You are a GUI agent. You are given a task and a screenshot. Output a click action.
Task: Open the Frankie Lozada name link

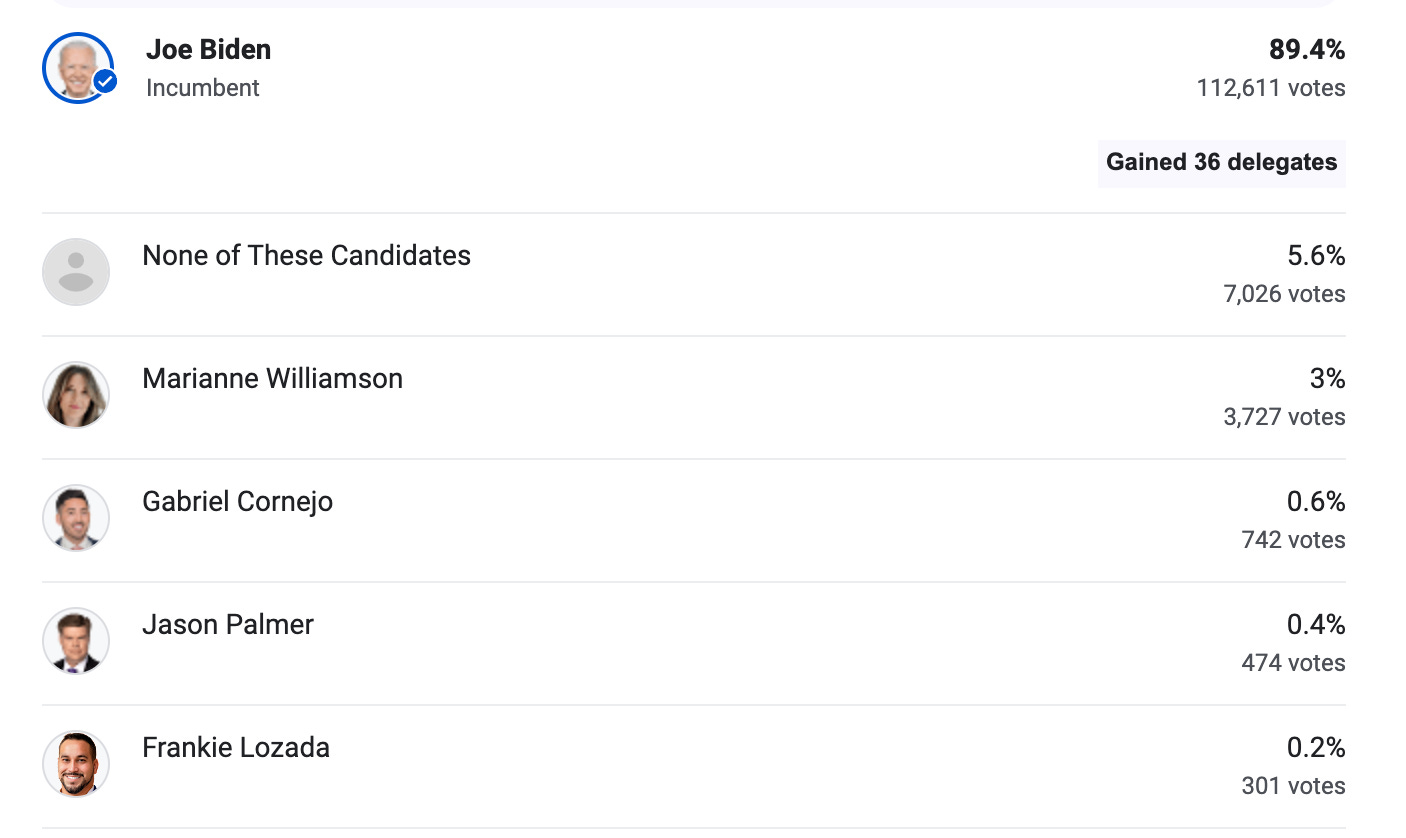(236, 748)
